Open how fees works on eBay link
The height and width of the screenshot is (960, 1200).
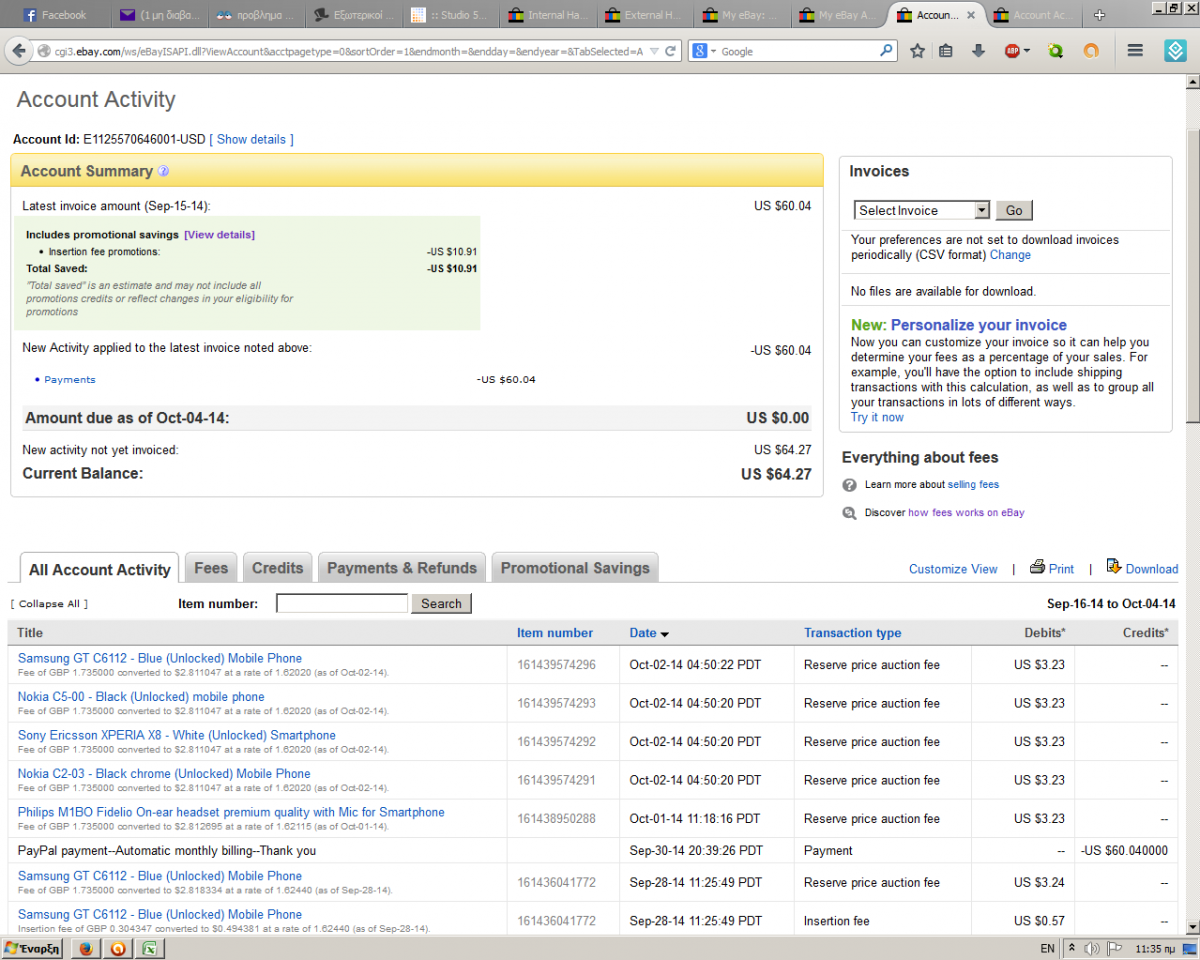tap(966, 513)
